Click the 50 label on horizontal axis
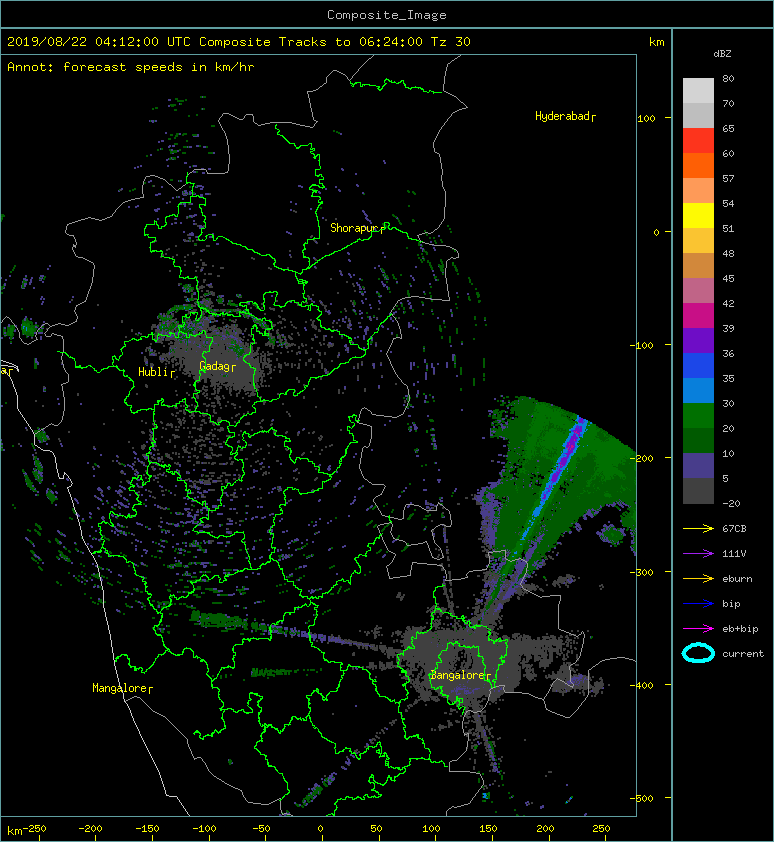This screenshot has height=842, width=774. click(x=377, y=829)
